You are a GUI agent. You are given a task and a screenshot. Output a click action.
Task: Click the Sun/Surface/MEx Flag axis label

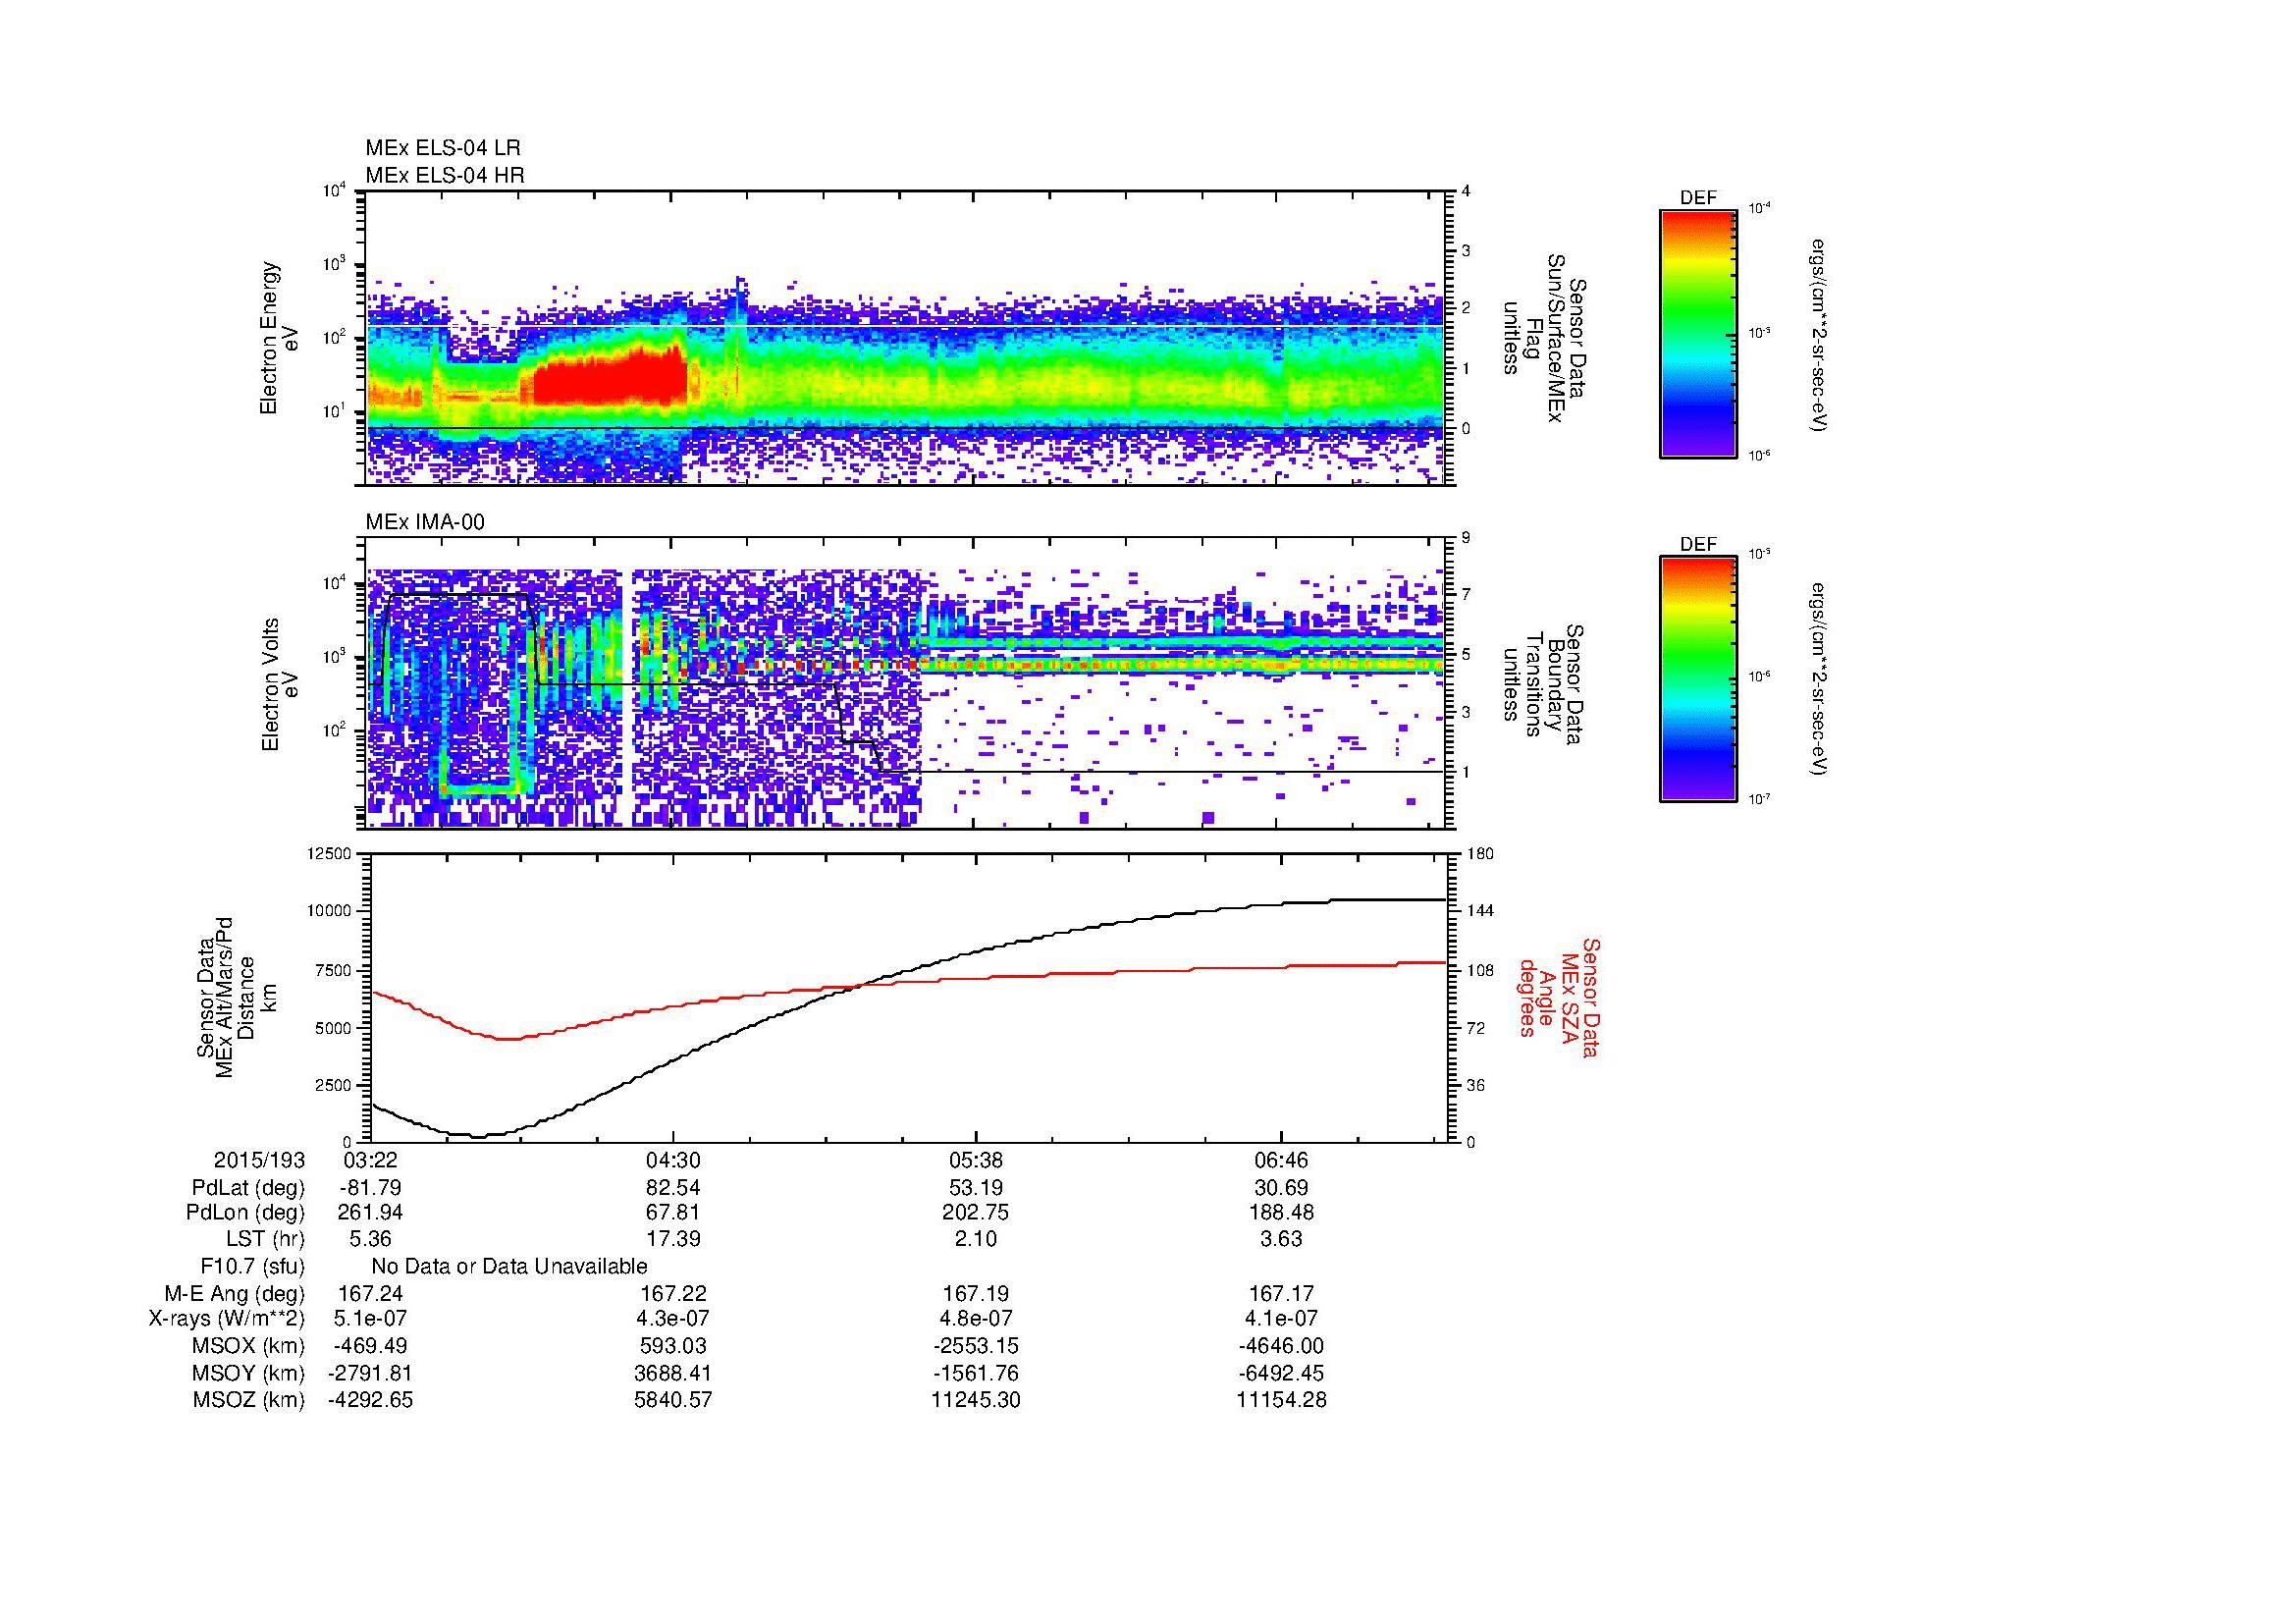coord(1544,338)
